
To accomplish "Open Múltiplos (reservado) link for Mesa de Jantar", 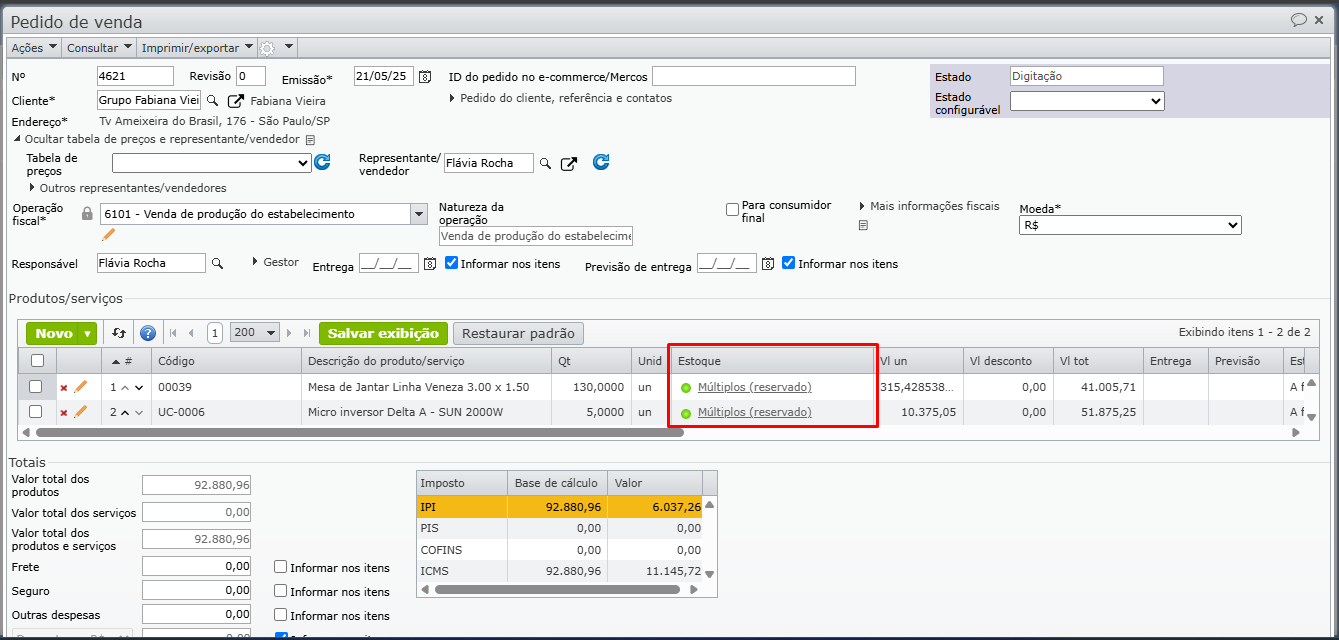I will tap(754, 387).
